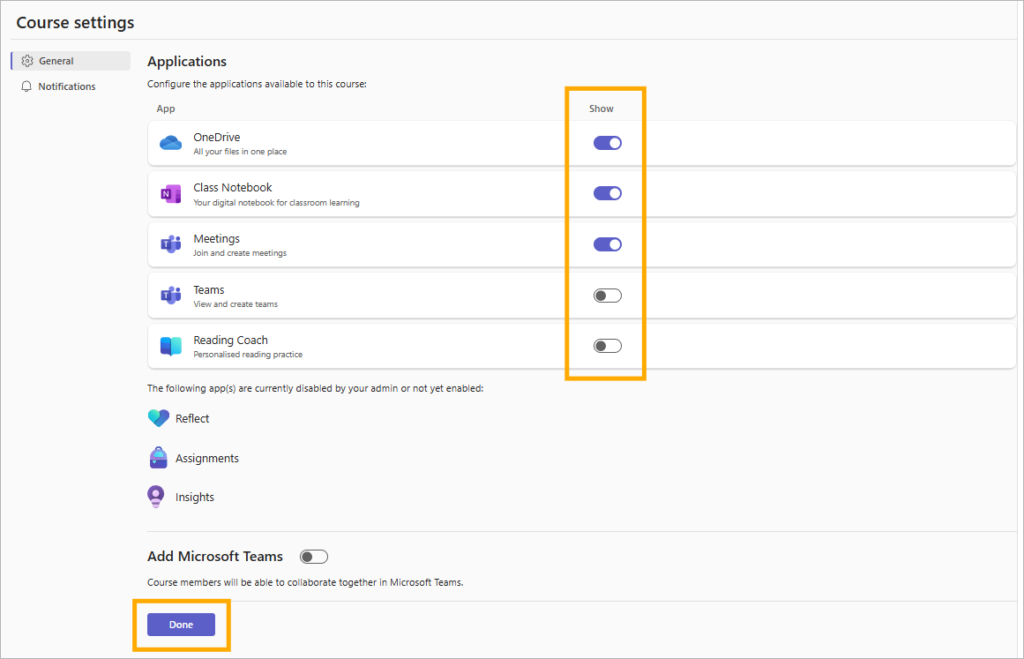The height and width of the screenshot is (659, 1024).
Task: Switch on Add Microsoft Teams toggle
Action: pyautogui.click(x=313, y=557)
